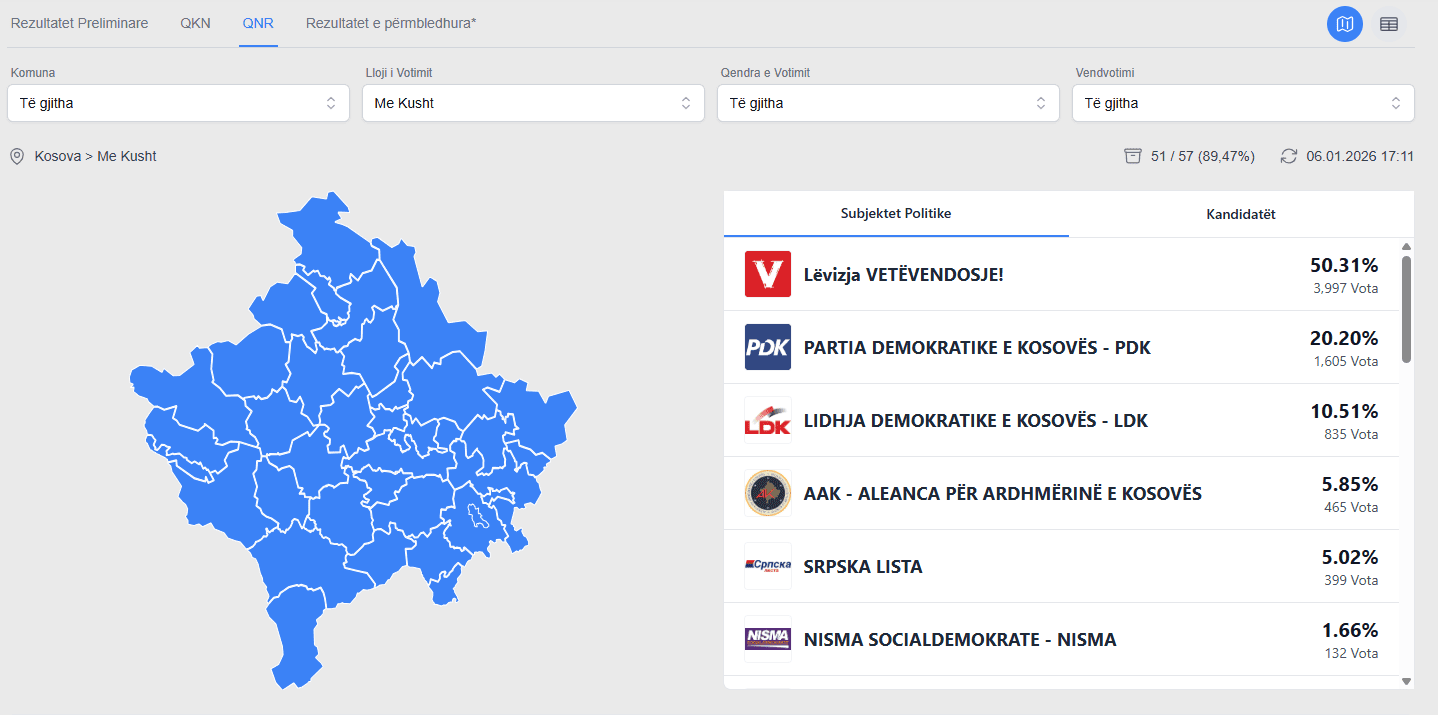The image size is (1438, 715).
Task: Open Rezultatet e përmbledhura tab
Action: [x=391, y=23]
